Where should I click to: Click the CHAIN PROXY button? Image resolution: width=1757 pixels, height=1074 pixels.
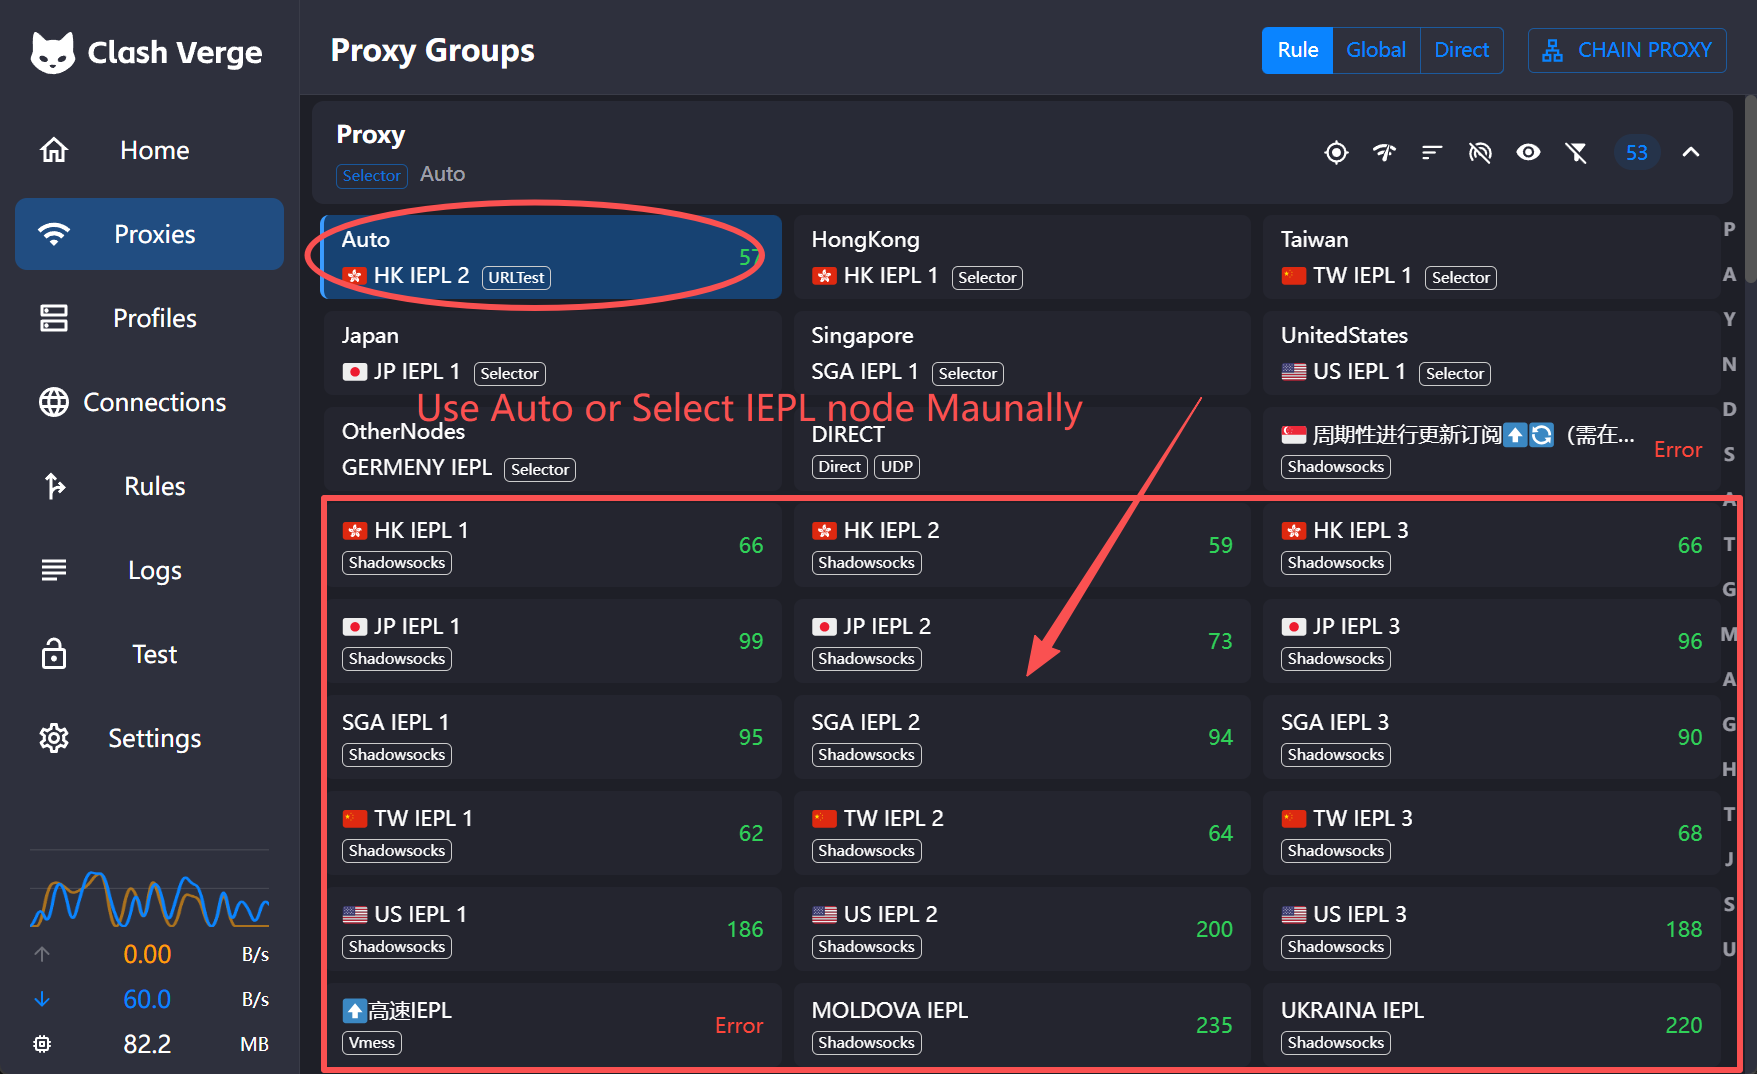pos(1627,50)
